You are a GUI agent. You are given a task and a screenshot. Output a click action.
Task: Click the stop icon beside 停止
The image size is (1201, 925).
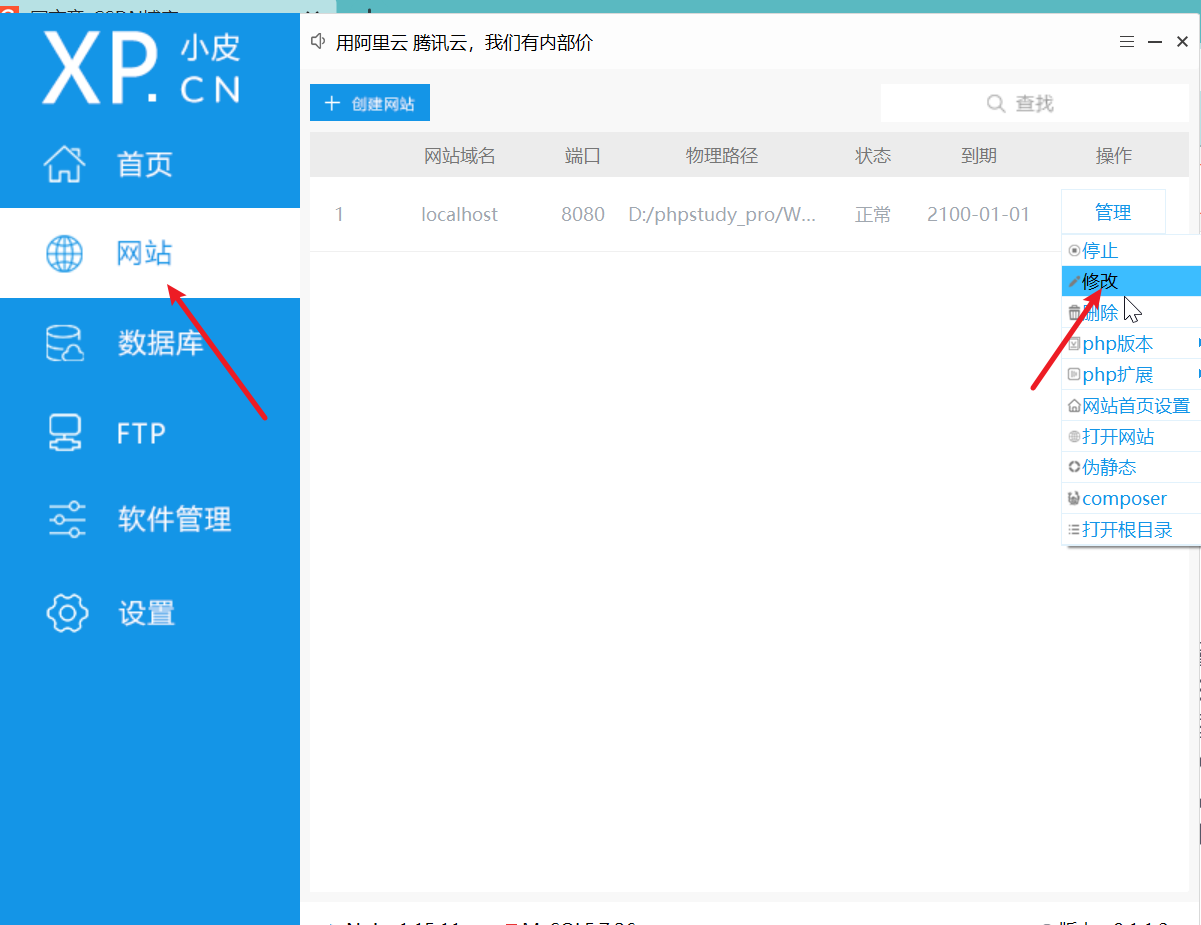pyautogui.click(x=1074, y=251)
